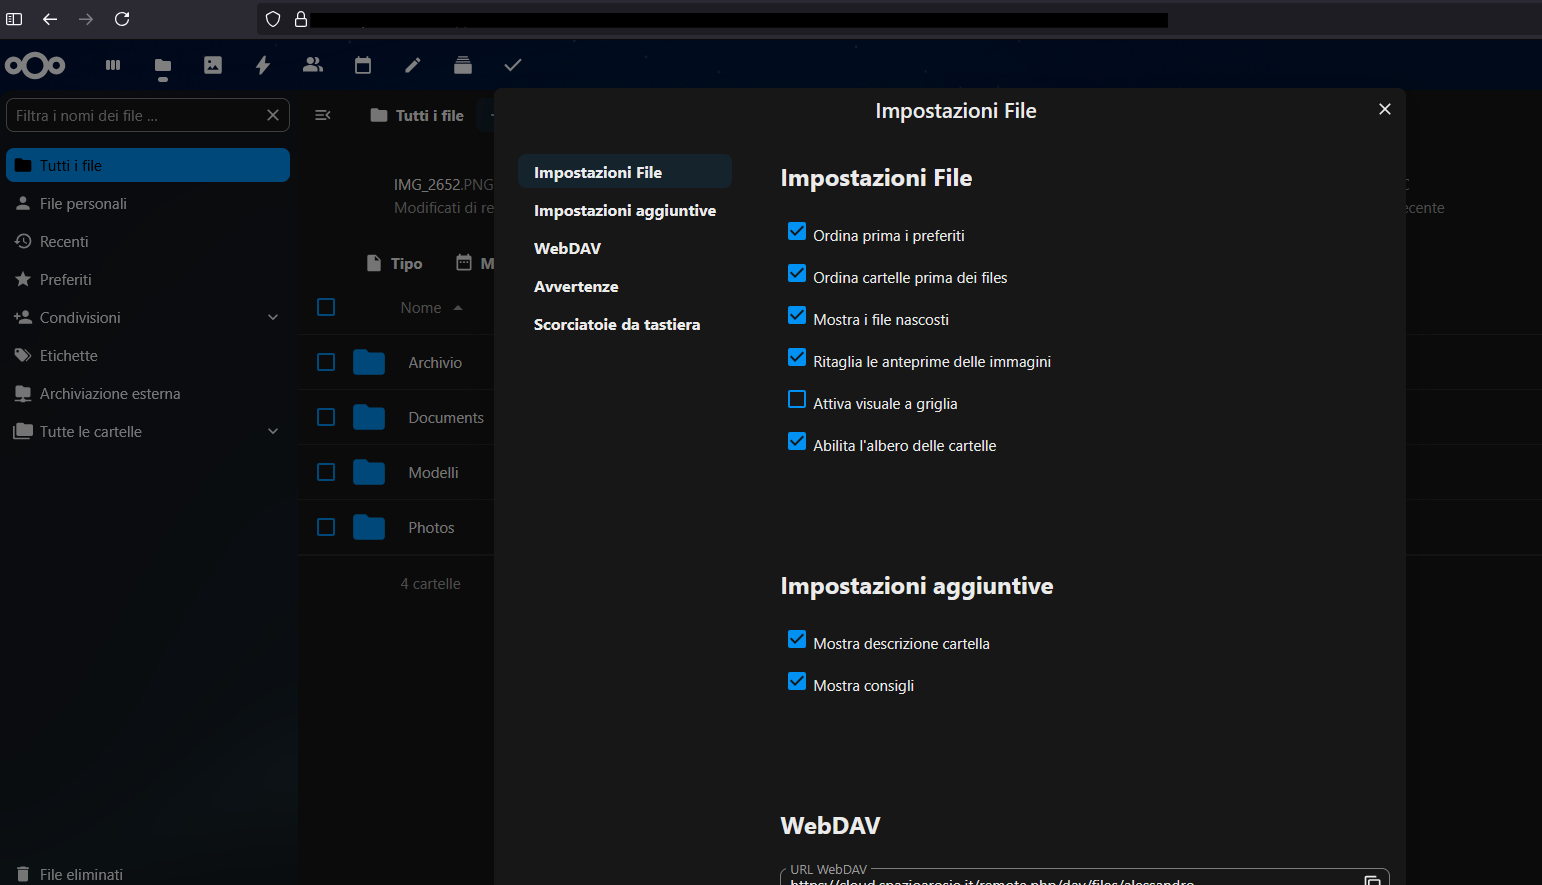Open Preferiti in the sidebar

click(65, 280)
